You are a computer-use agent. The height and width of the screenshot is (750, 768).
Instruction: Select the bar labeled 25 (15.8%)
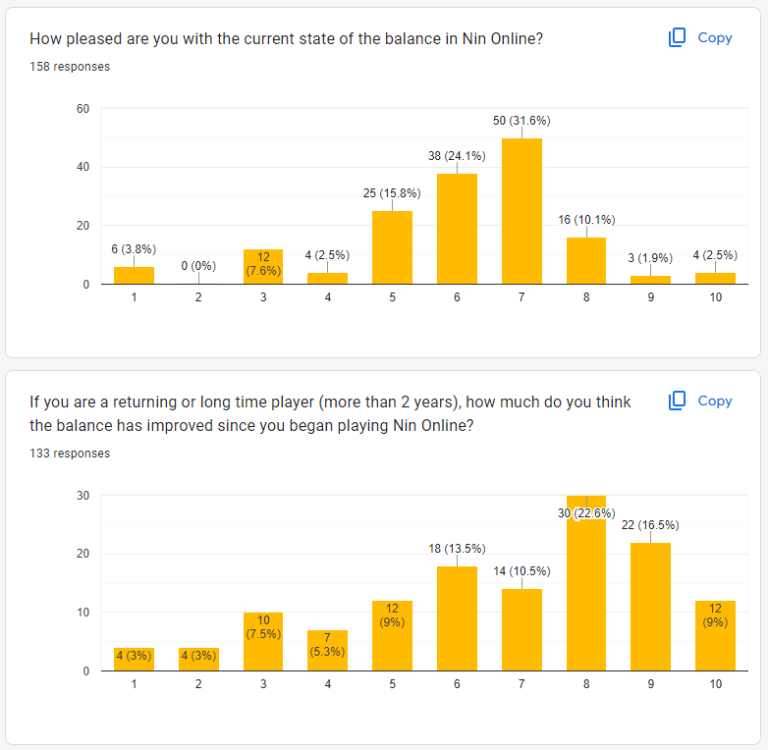(x=392, y=248)
